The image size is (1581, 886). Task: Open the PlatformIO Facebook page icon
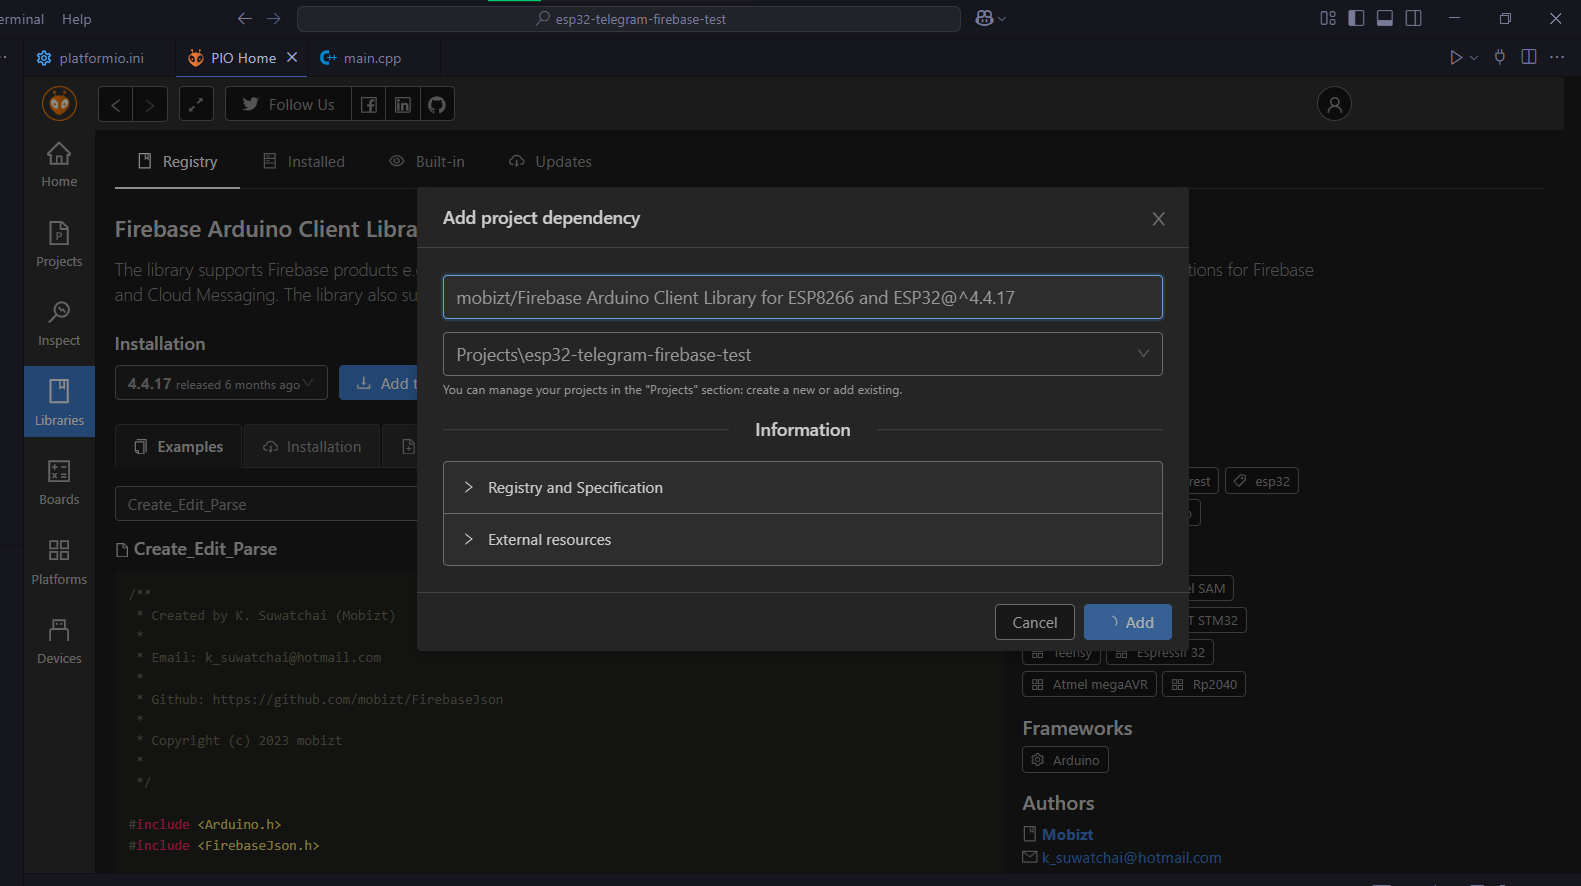point(369,104)
